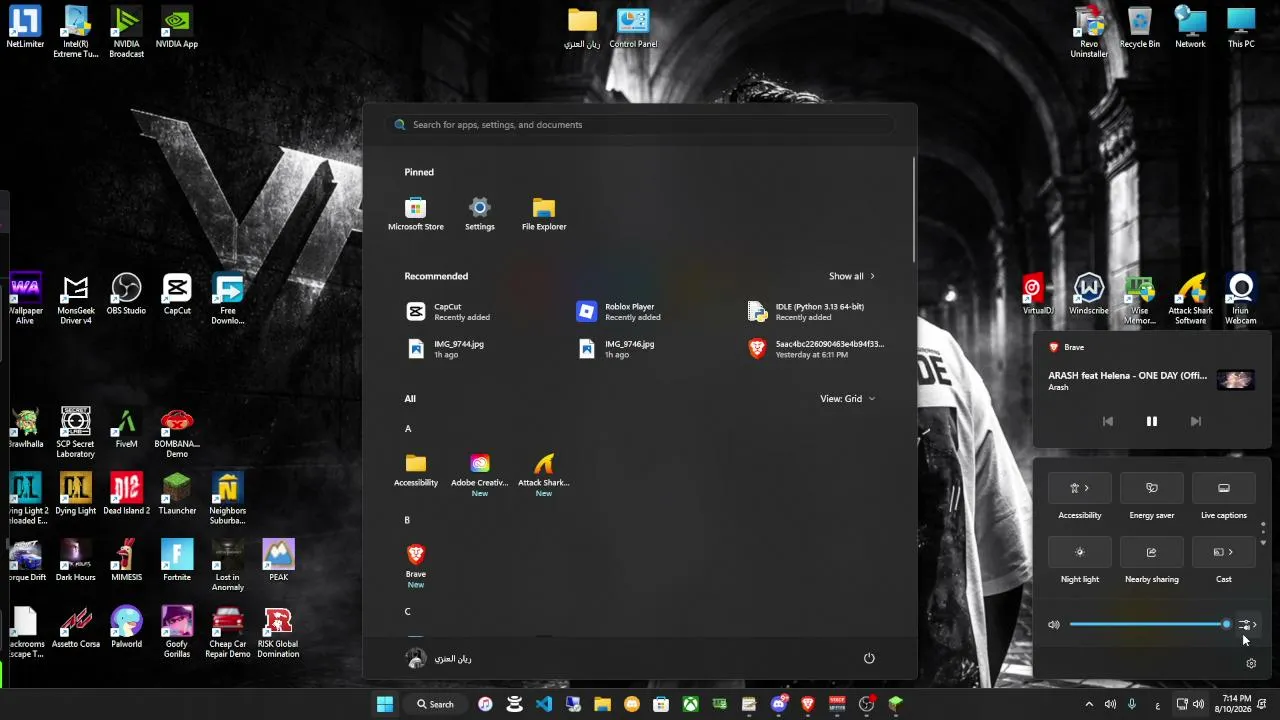Launch File Explorer from pinned apps
This screenshot has width=1280, height=720.
point(544,214)
